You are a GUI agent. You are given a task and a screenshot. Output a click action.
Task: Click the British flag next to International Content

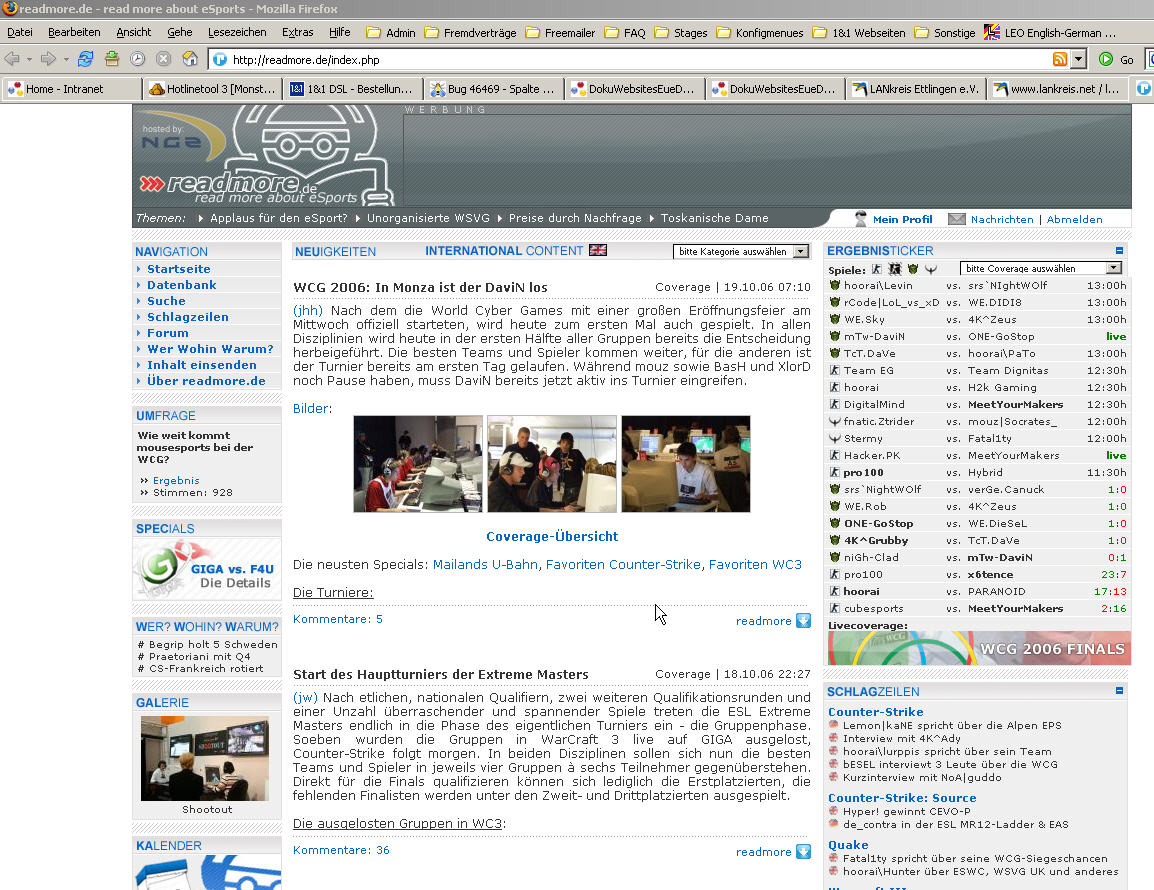pos(598,251)
